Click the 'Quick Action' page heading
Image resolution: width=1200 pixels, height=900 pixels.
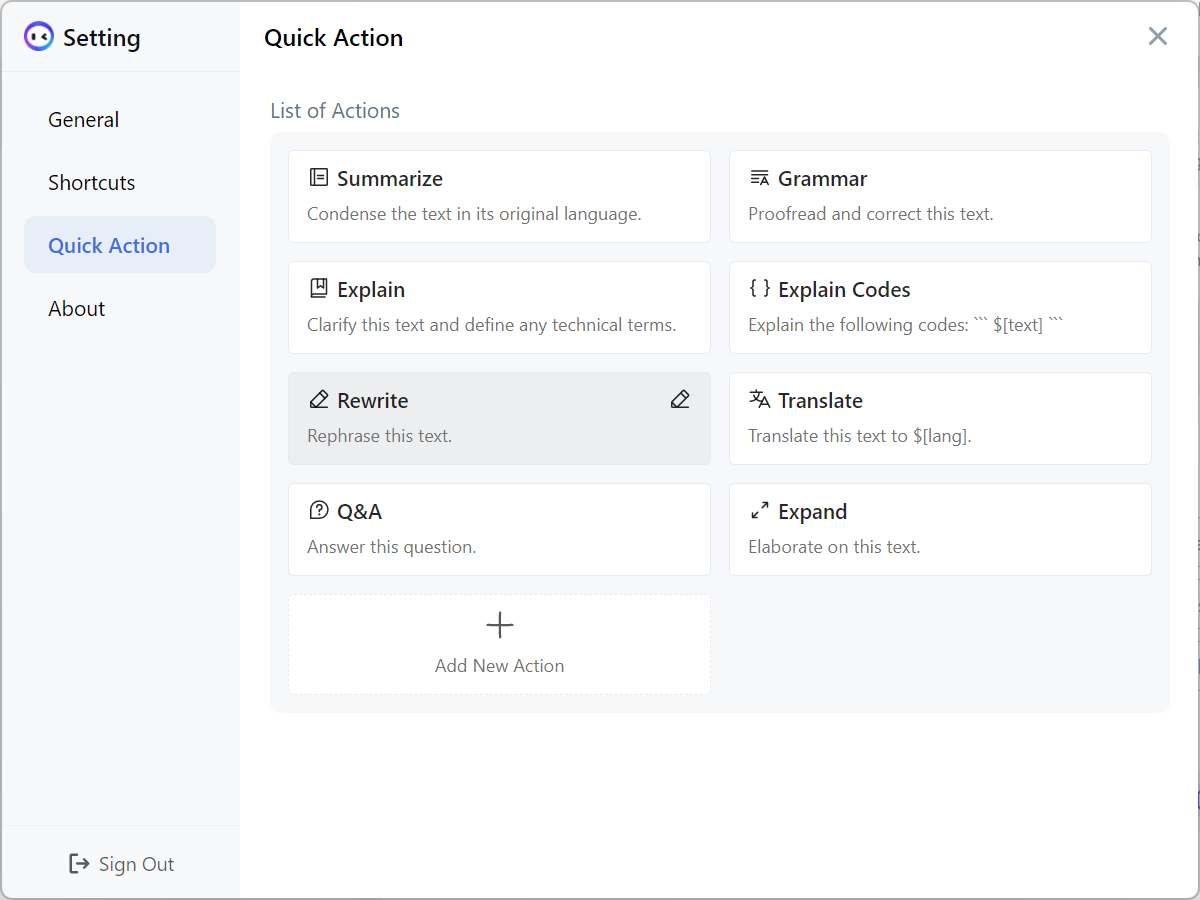coord(334,38)
